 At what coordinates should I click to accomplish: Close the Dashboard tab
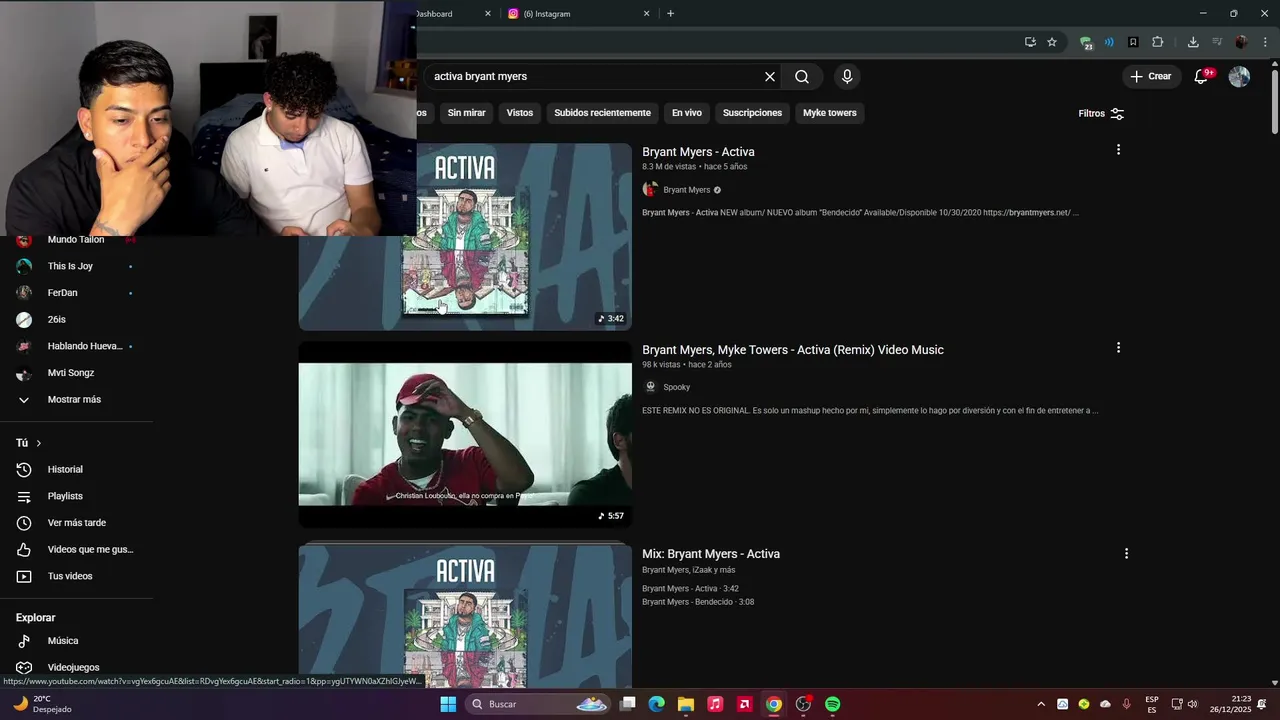(x=488, y=14)
